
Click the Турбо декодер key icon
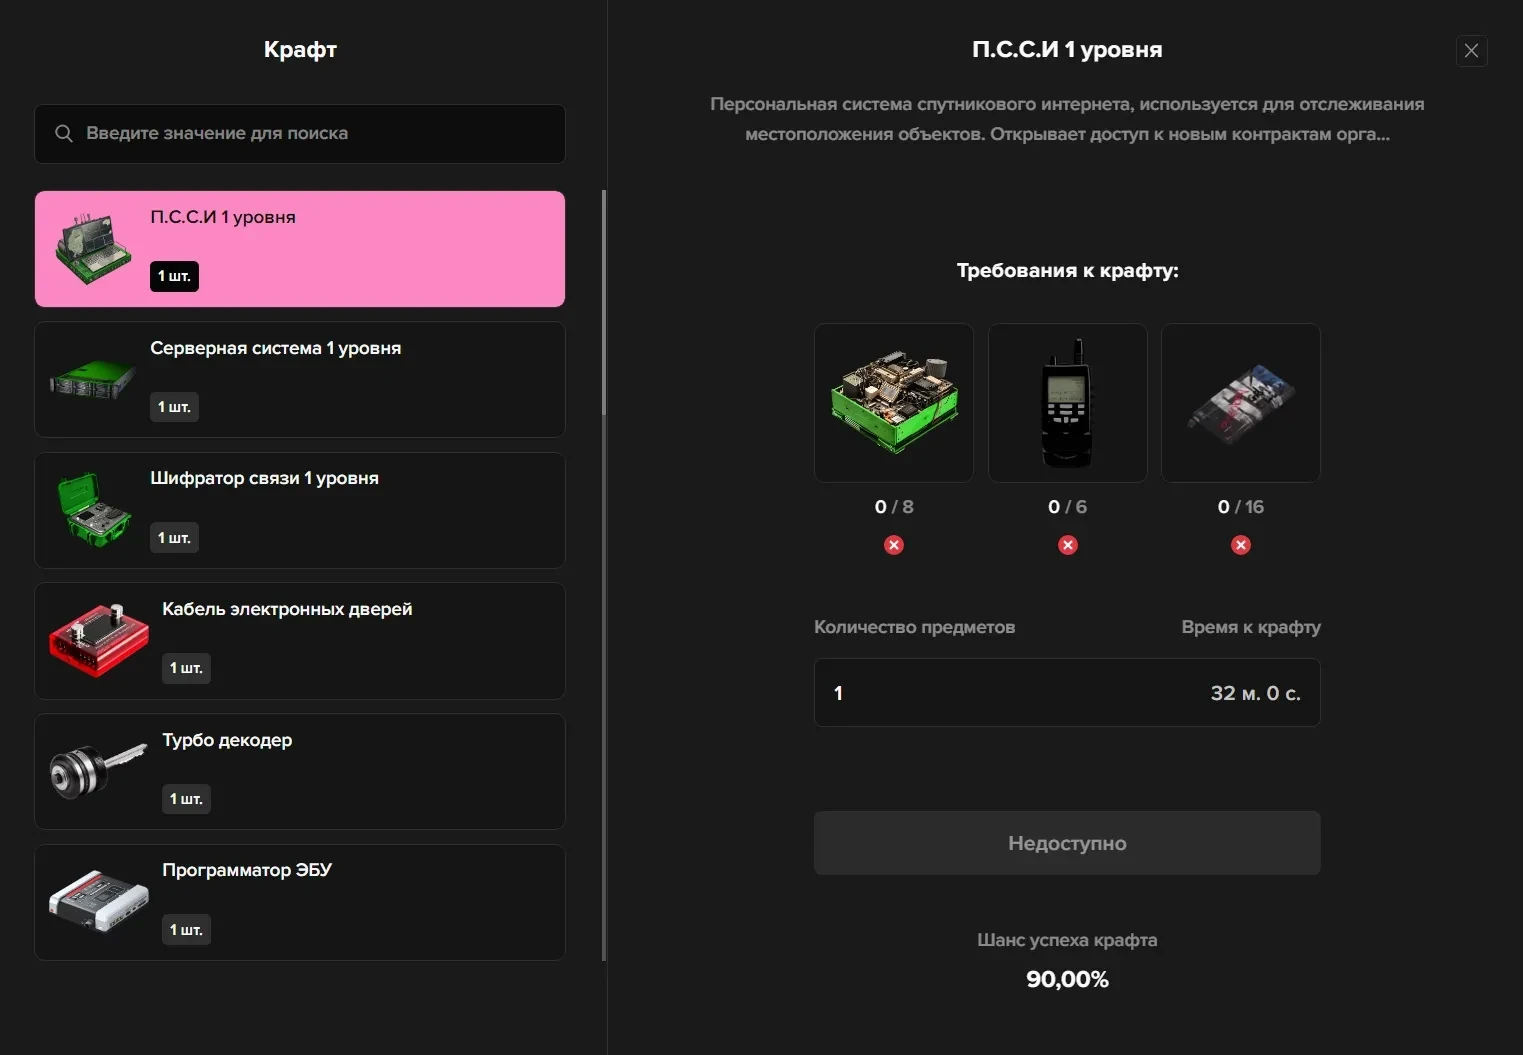98,771
